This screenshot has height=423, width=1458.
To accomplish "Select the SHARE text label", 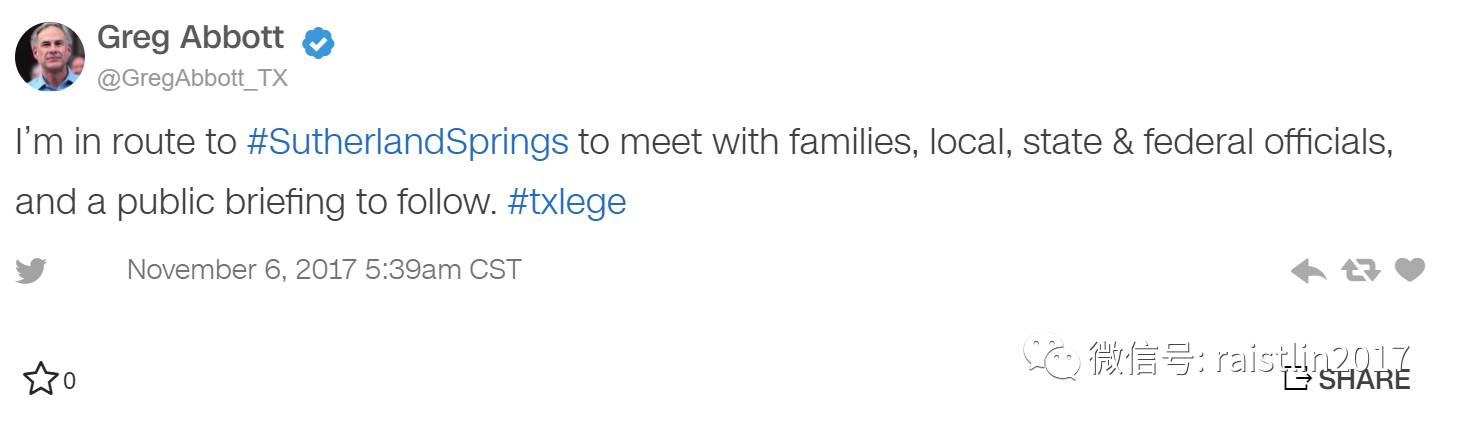I will 1364,380.
